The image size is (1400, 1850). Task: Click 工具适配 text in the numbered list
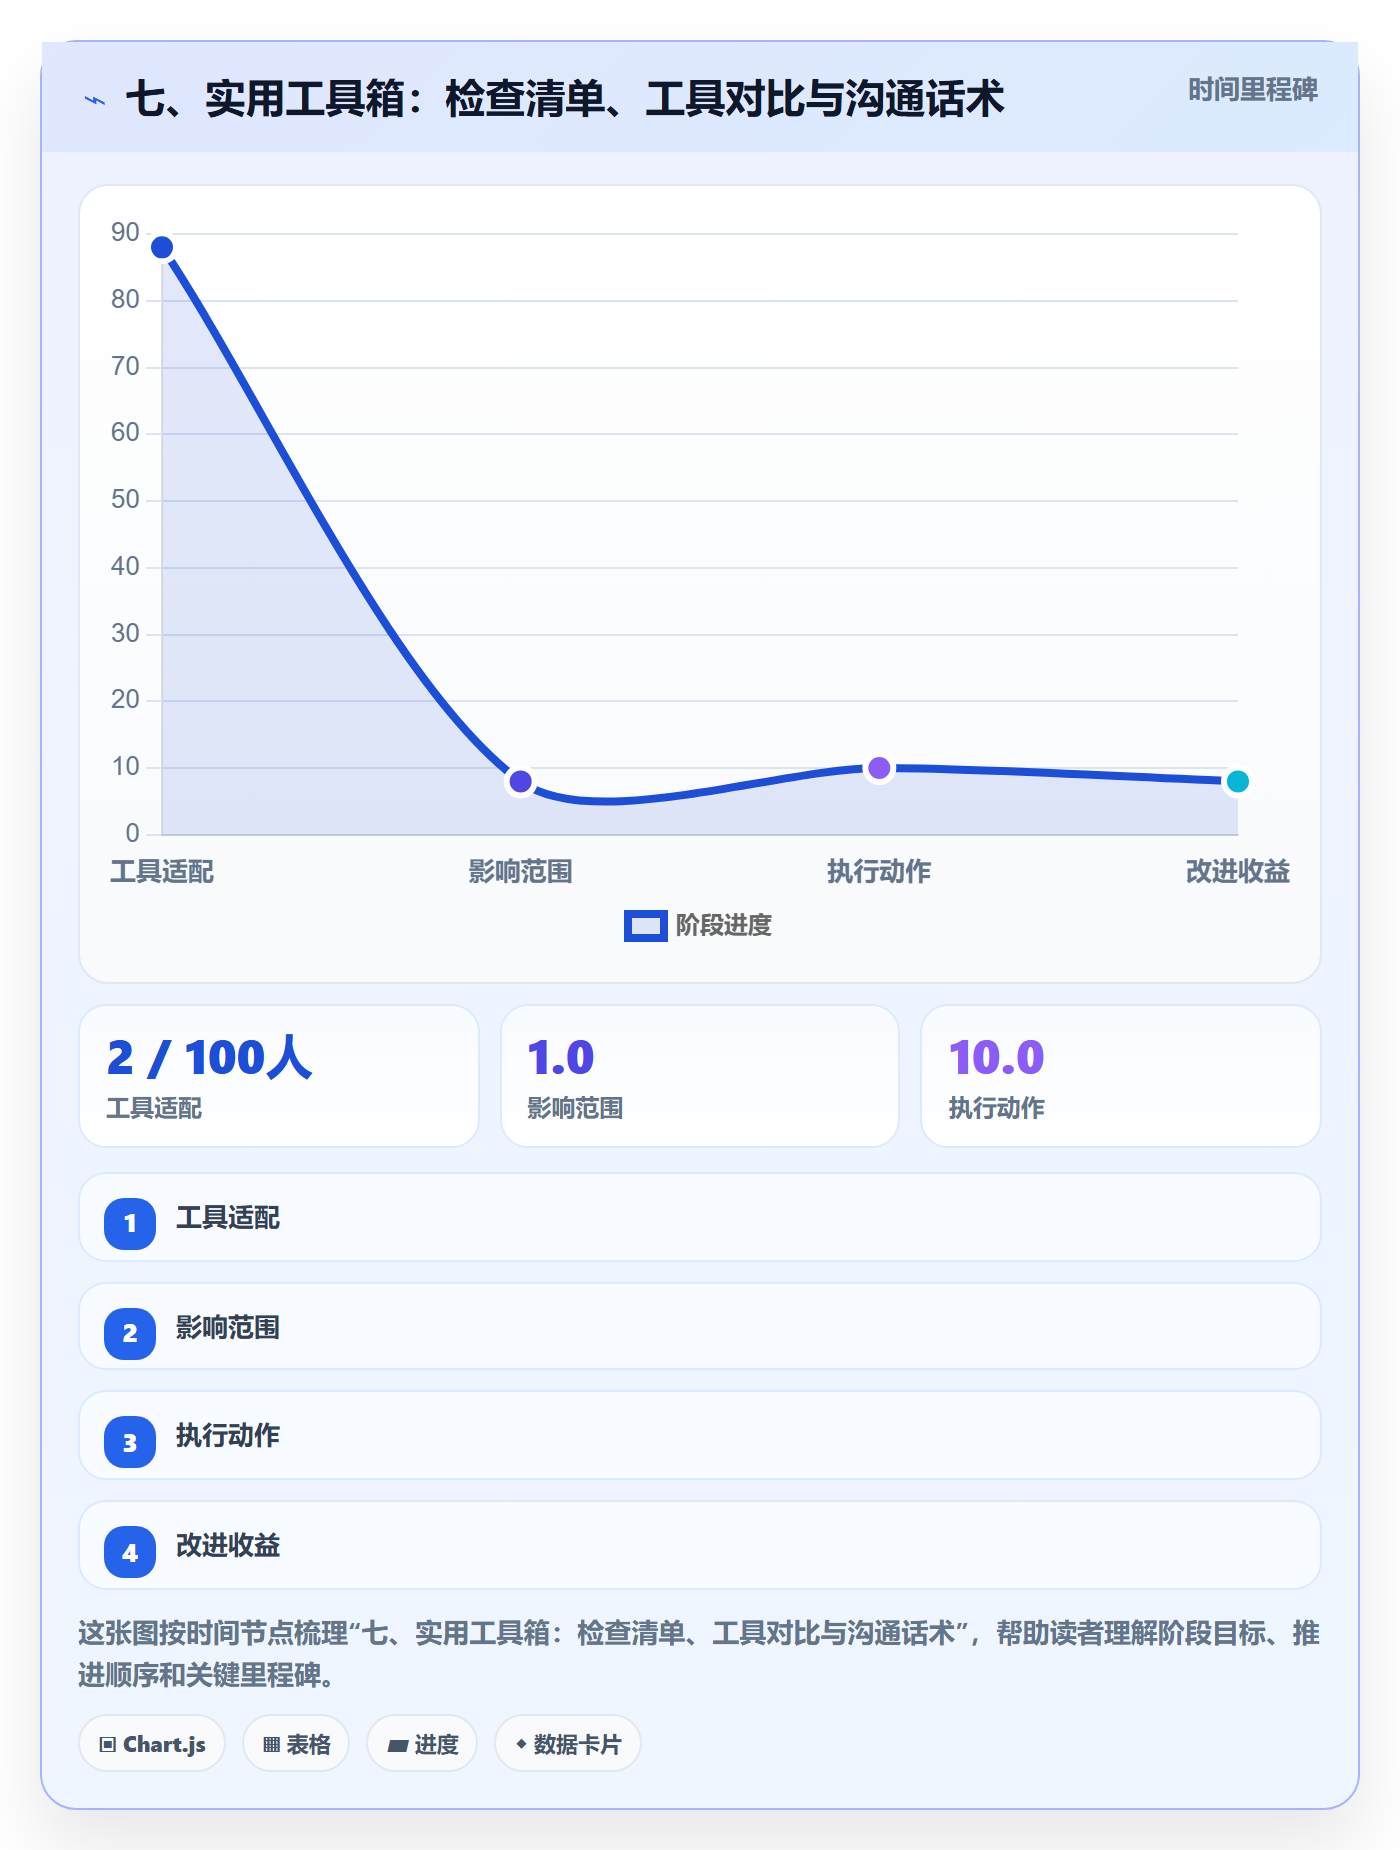pyautogui.click(x=228, y=1218)
